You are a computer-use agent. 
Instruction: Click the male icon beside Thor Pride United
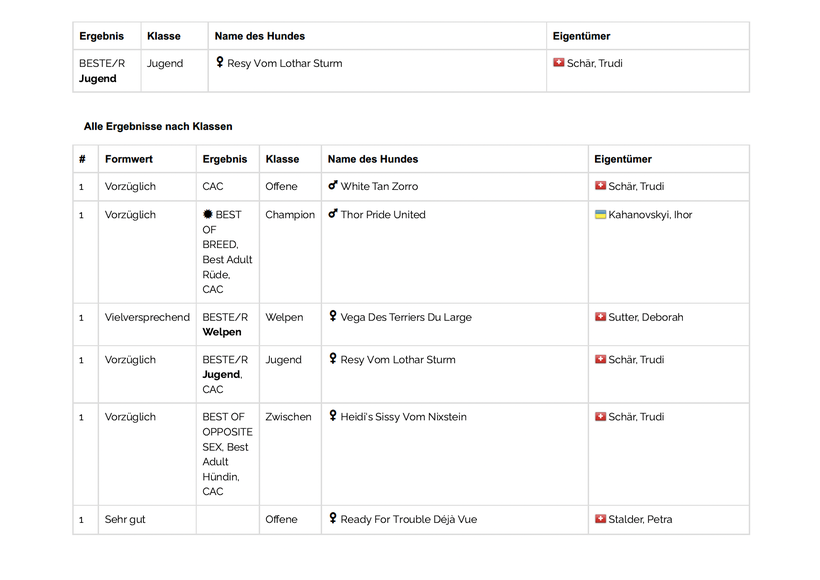333,214
